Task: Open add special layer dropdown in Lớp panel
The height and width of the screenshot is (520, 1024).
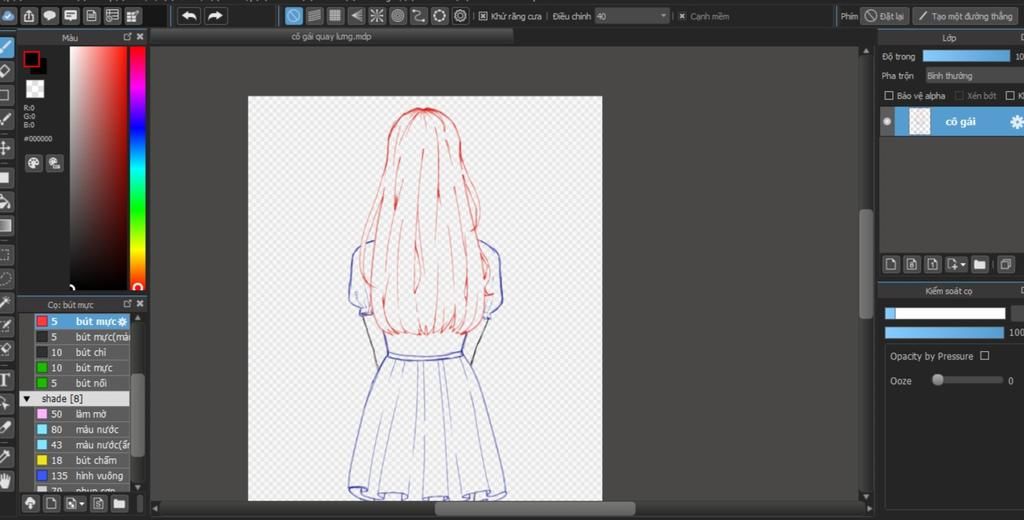Action: 963,265
